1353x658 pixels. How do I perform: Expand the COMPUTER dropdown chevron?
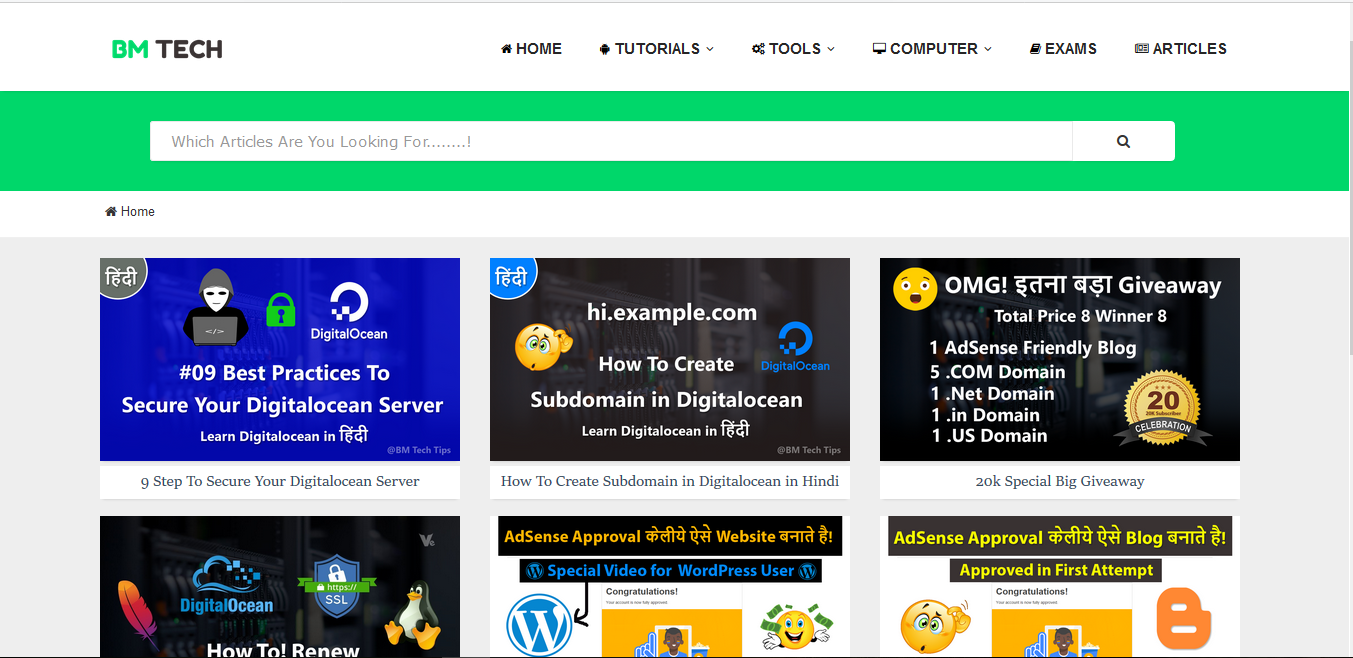coord(988,49)
